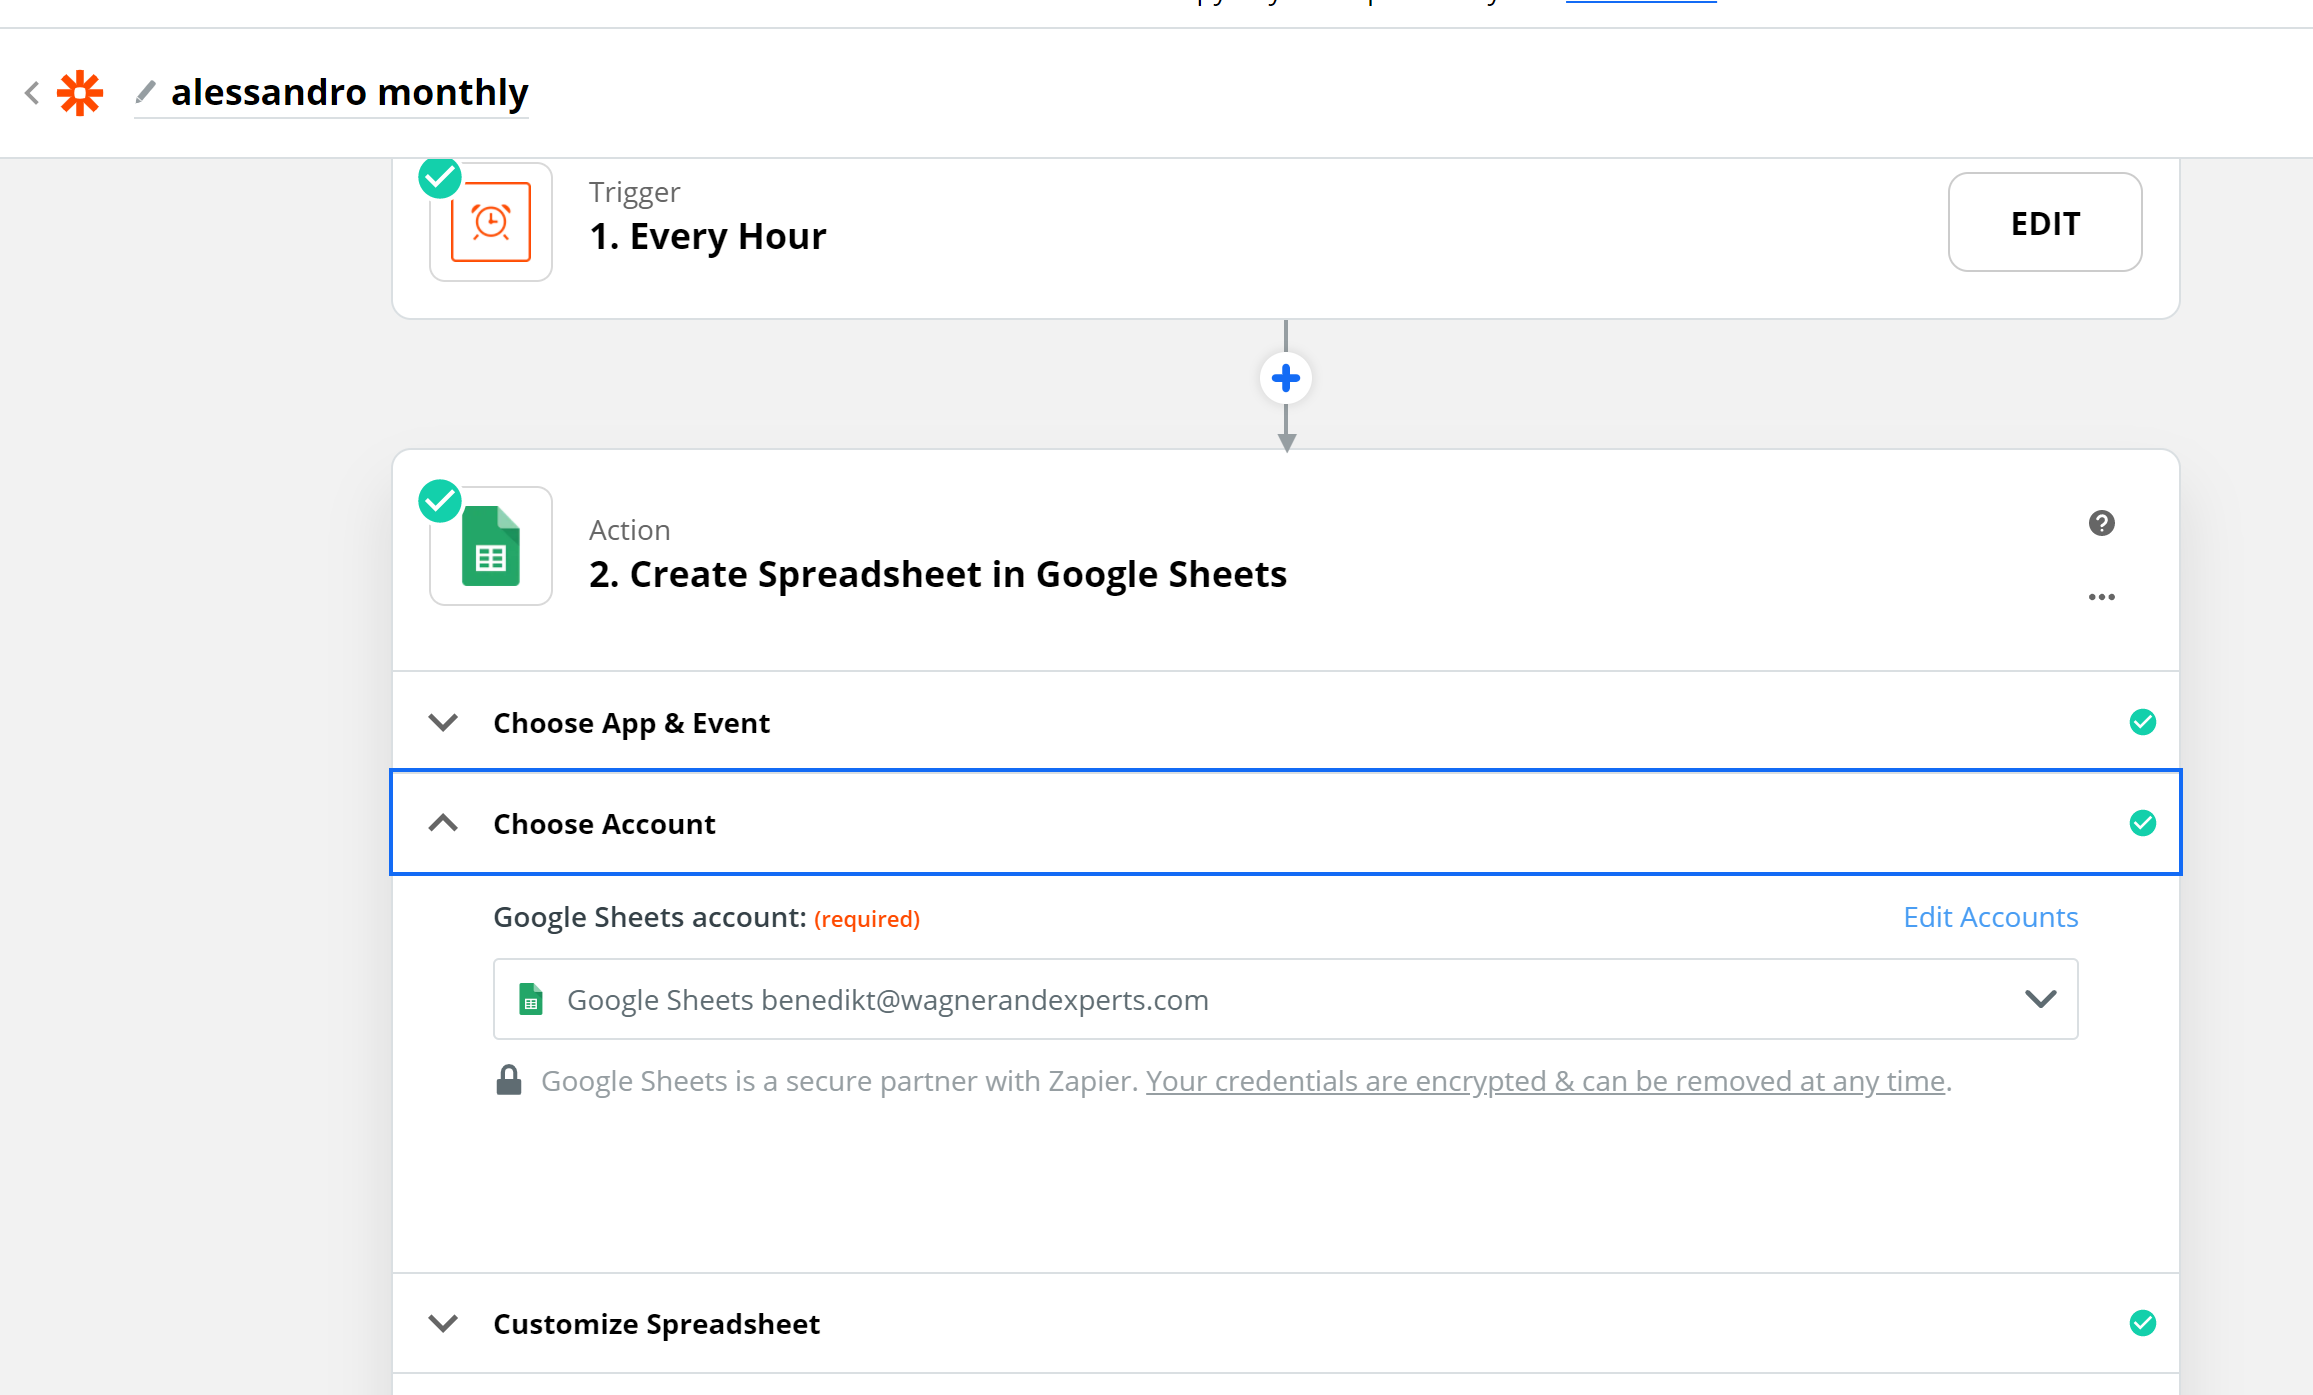Click the Customize Spreadsheet status checkmark
Screen dimensions: 2313x1395
2143,1323
